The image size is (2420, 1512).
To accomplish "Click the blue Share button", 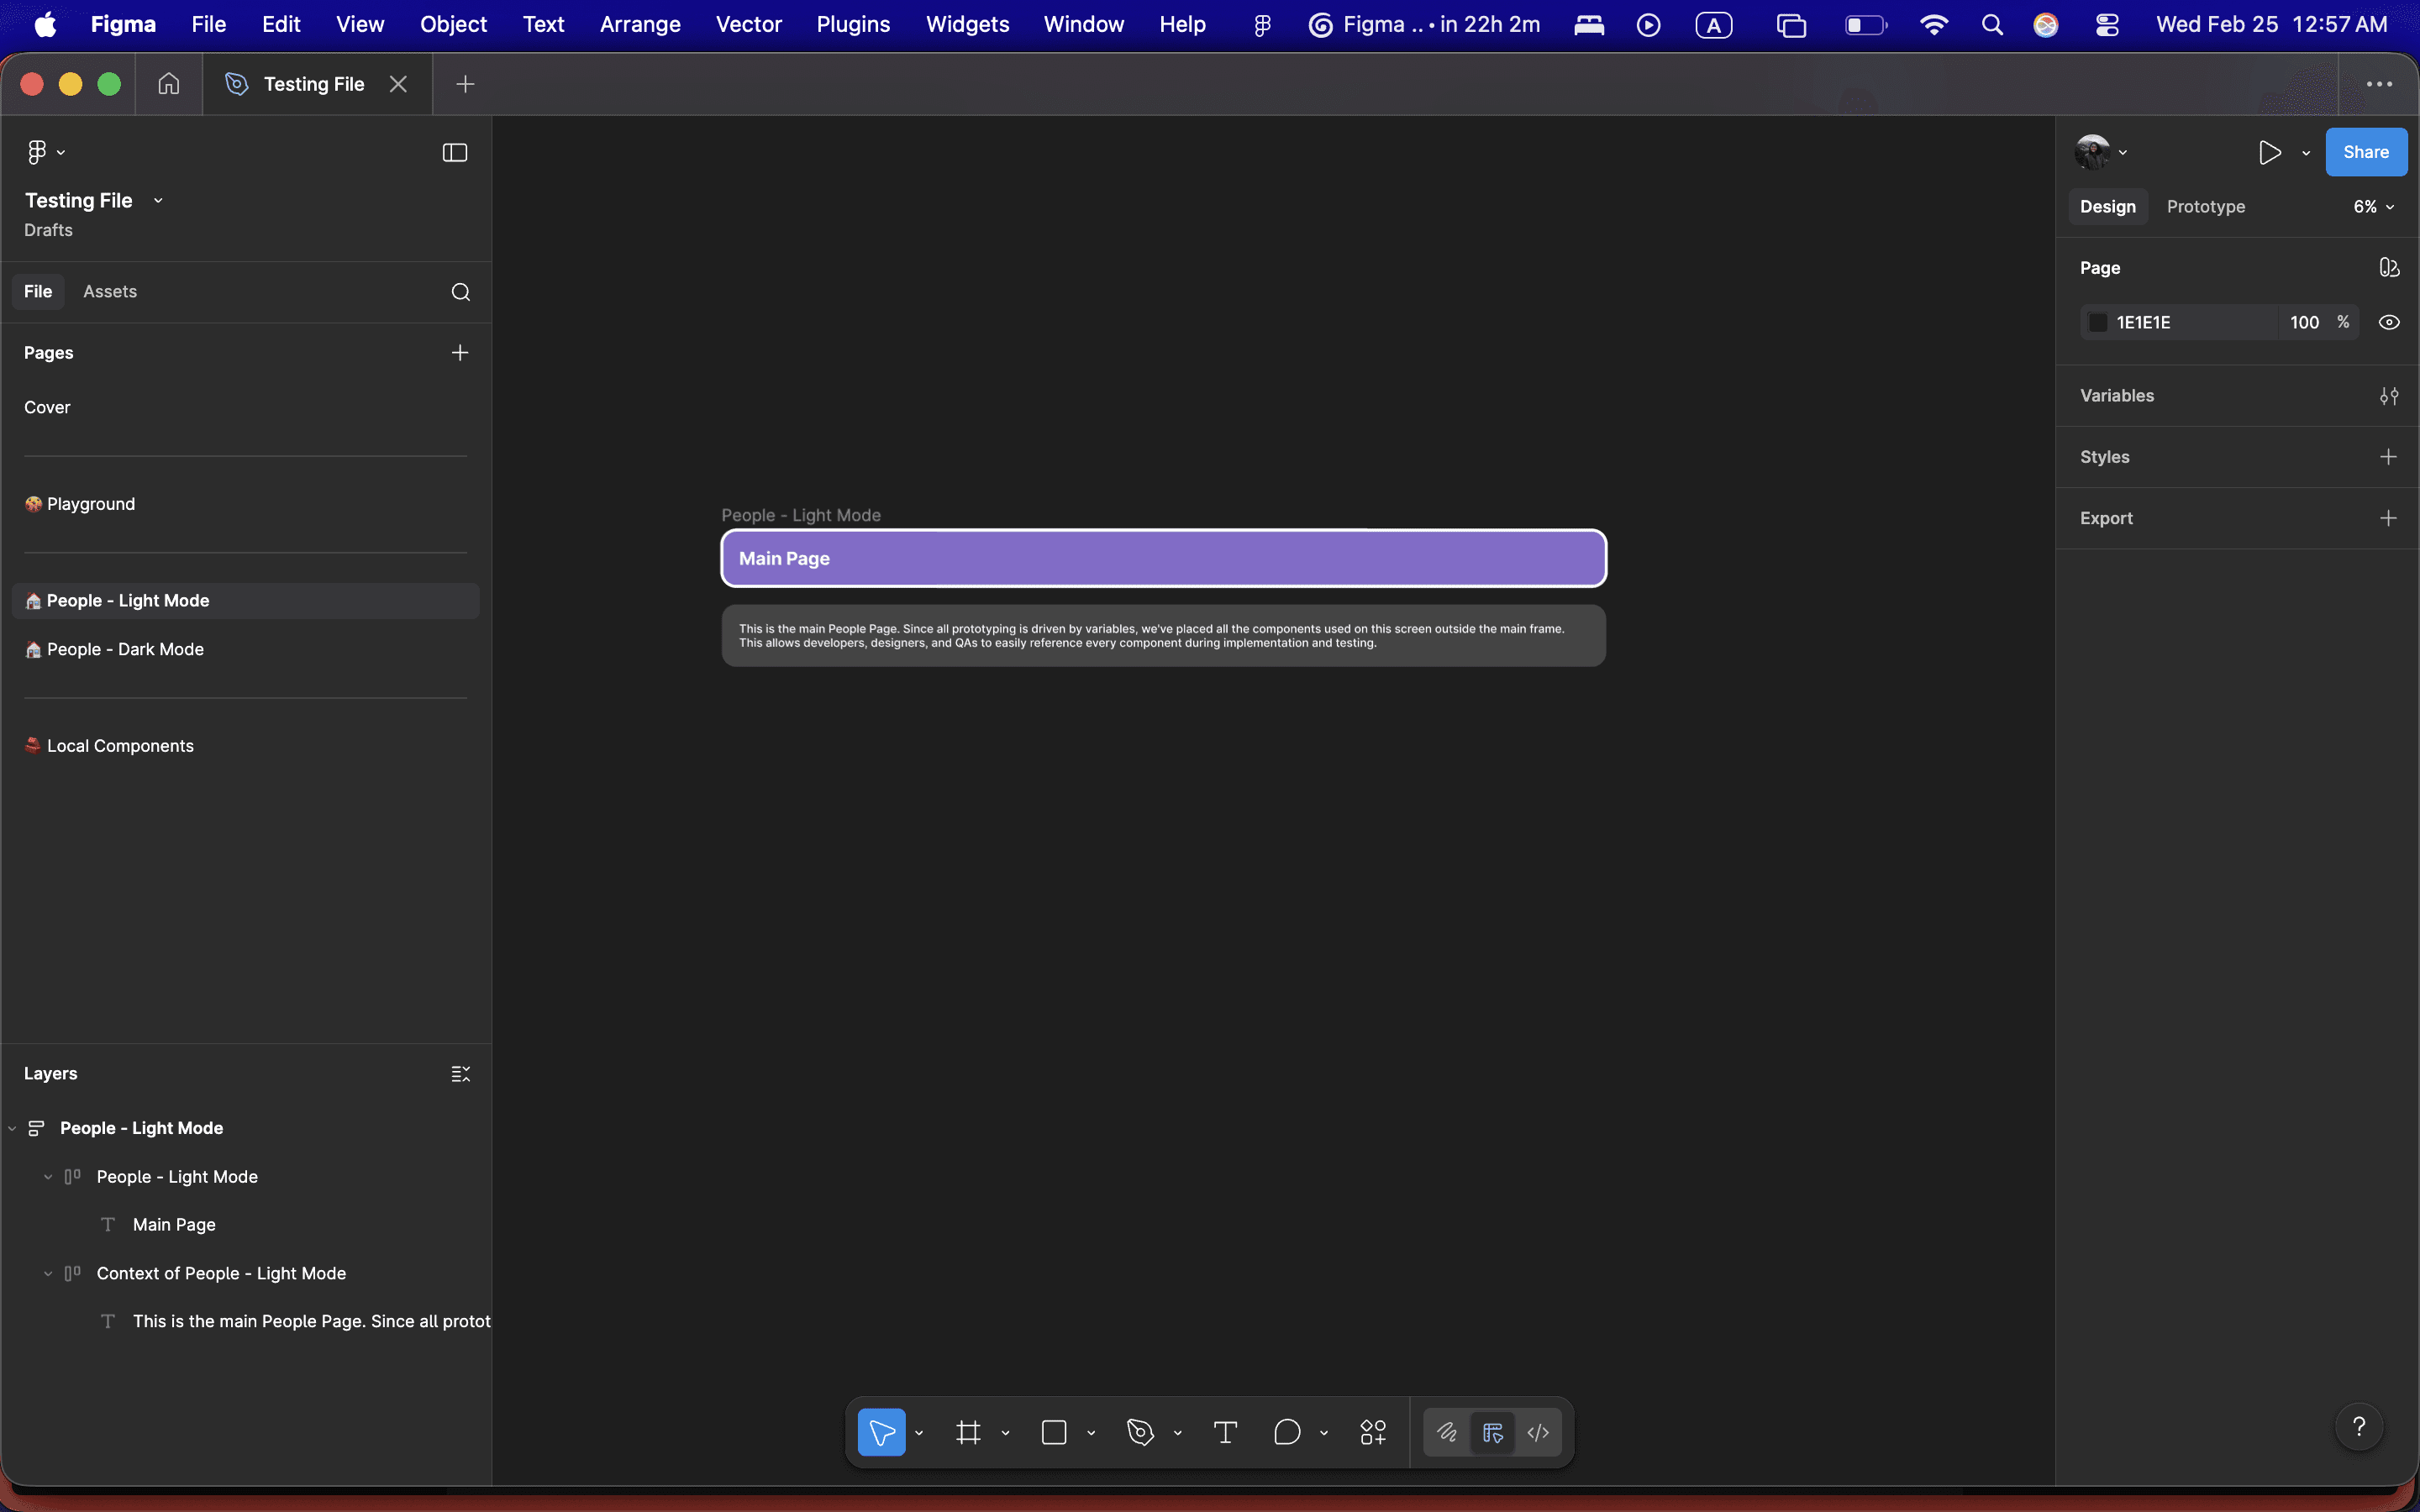I will tap(2365, 152).
